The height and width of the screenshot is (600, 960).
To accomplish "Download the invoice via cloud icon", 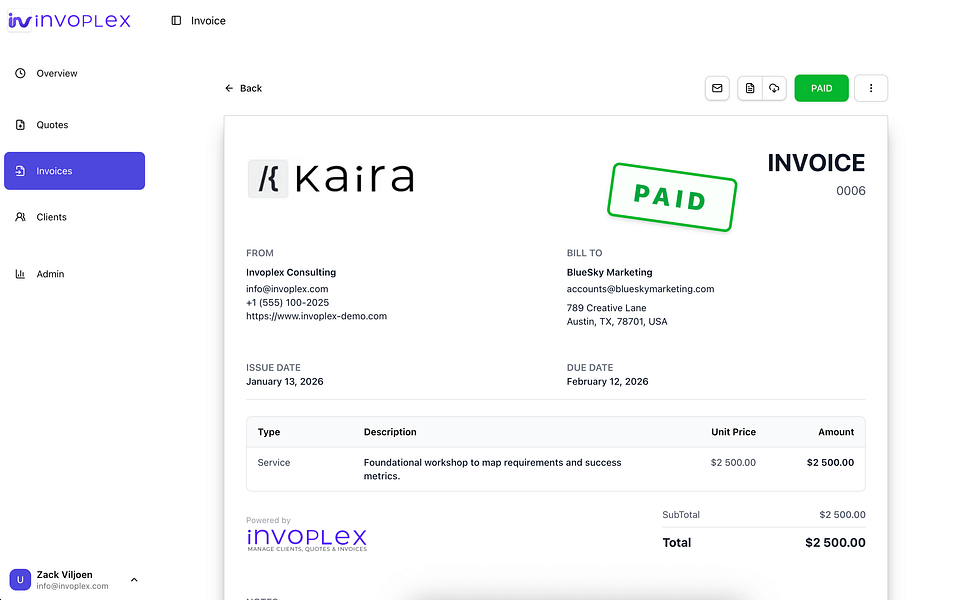I will (774, 88).
